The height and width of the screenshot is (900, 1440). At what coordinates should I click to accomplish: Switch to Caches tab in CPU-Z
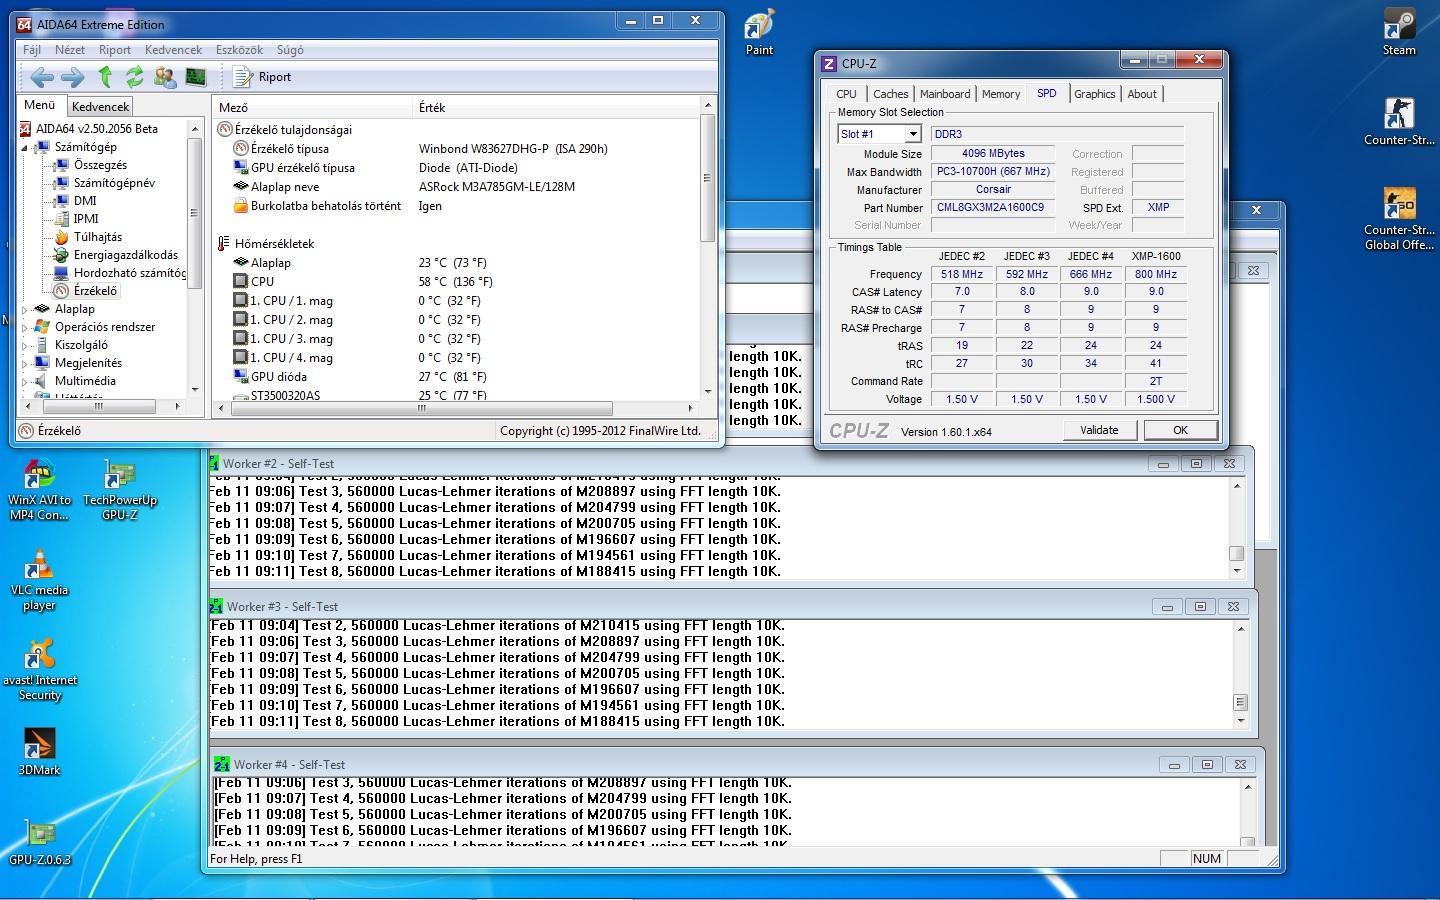click(x=891, y=94)
